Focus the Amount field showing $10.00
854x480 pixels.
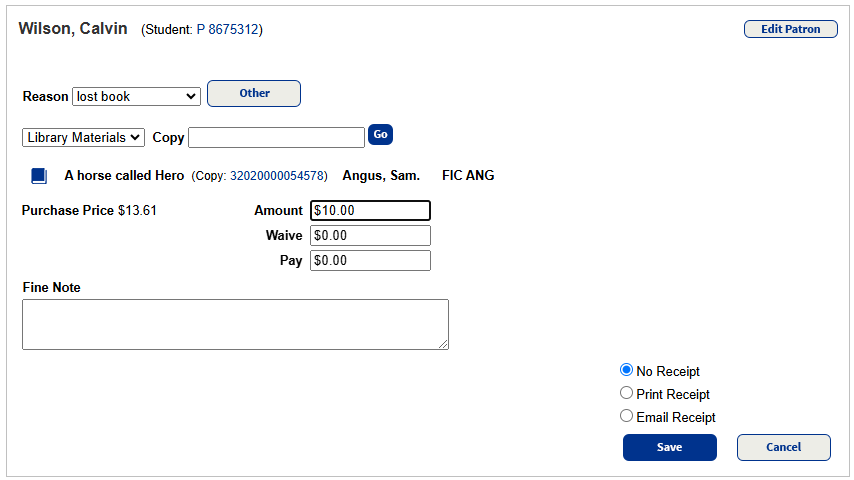pyautogui.click(x=370, y=210)
